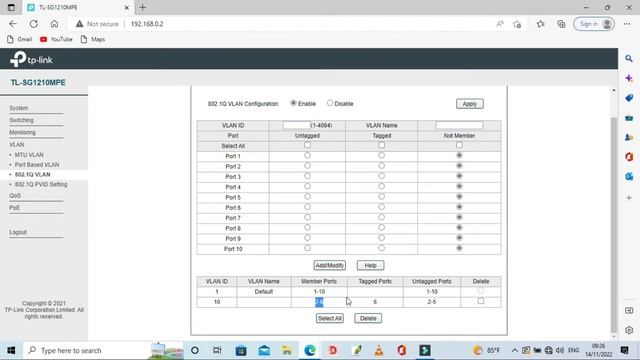This screenshot has height=360, width=640.
Task: Open Edge sidebar Office icon
Action: click(x=629, y=157)
